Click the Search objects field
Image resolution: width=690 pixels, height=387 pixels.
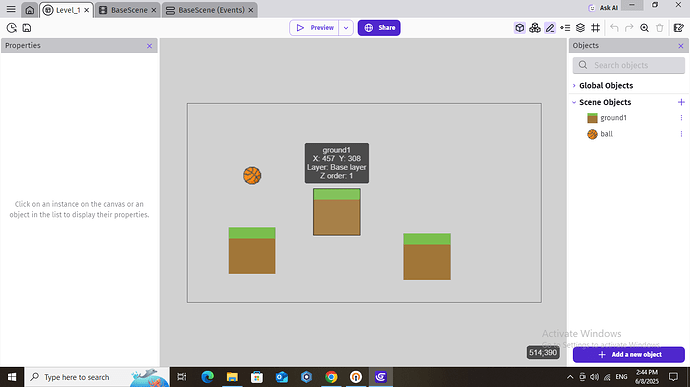[629, 65]
